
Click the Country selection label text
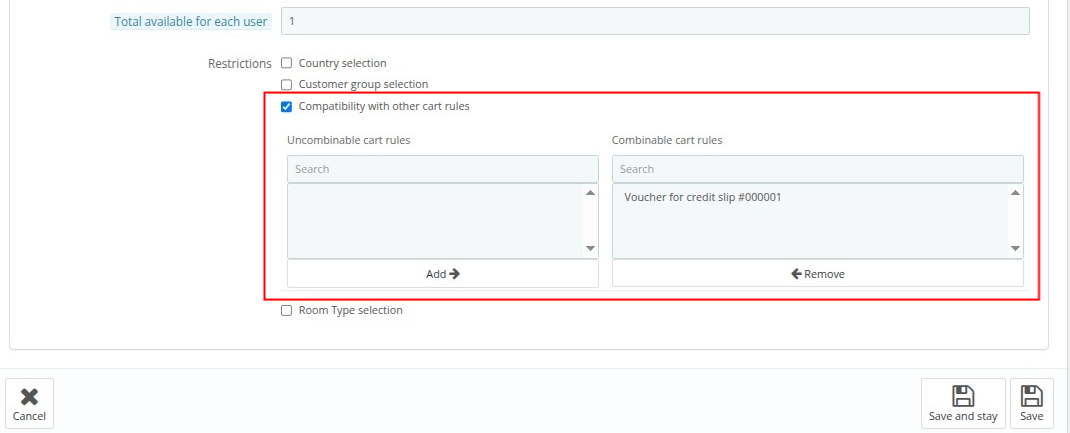click(x=342, y=63)
